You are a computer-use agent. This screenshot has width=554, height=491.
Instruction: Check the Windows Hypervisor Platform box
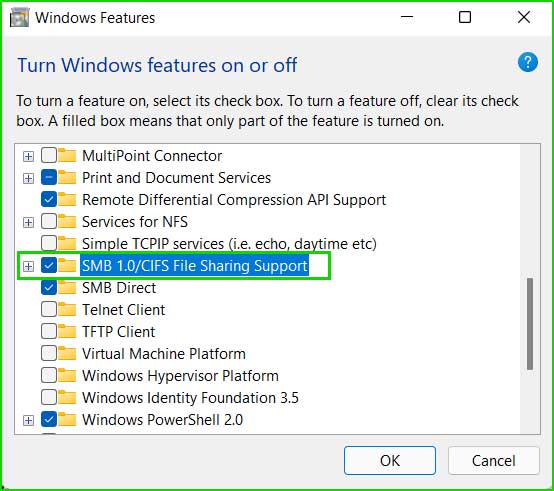click(49, 375)
